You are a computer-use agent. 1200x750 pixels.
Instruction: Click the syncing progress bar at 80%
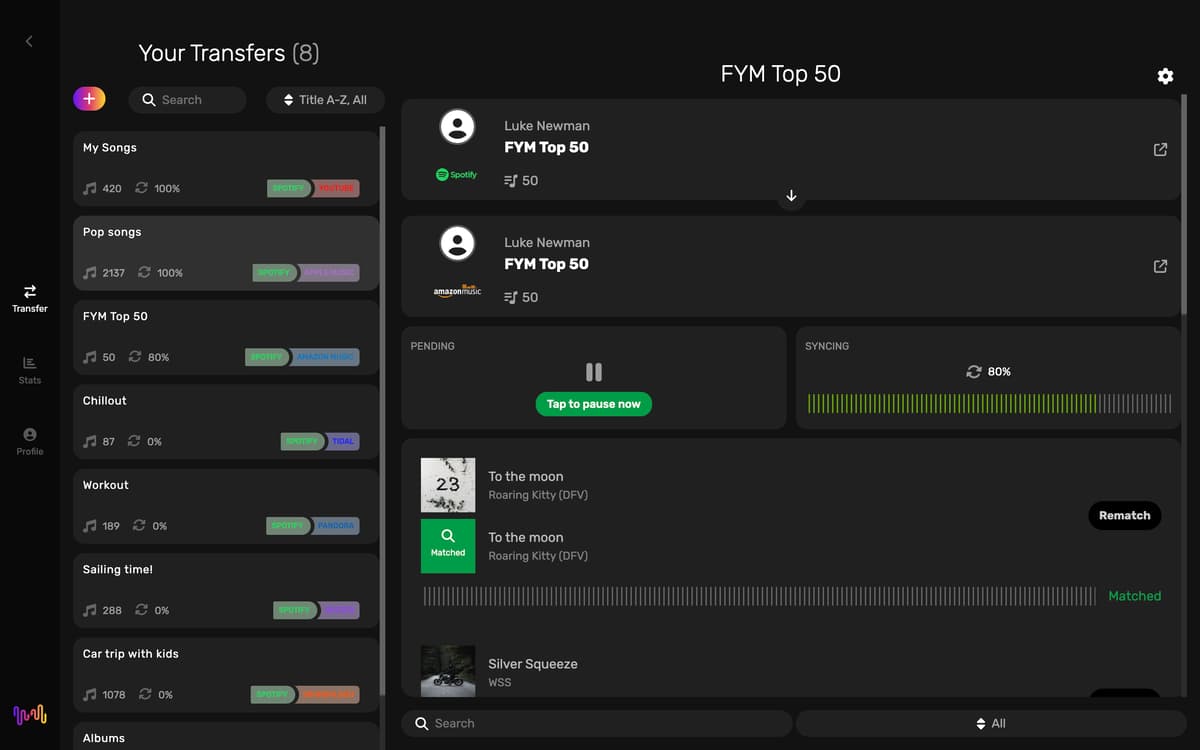989,404
